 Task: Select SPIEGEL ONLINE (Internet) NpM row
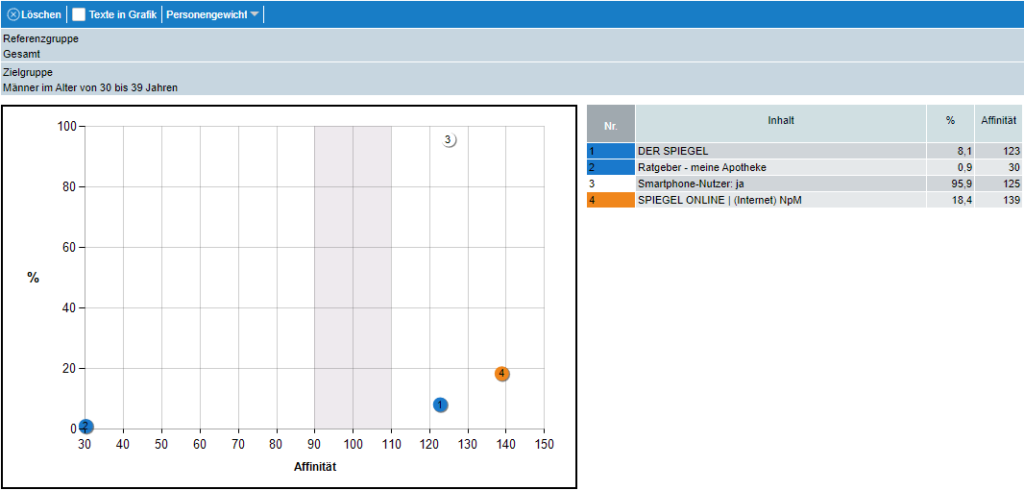click(x=780, y=200)
